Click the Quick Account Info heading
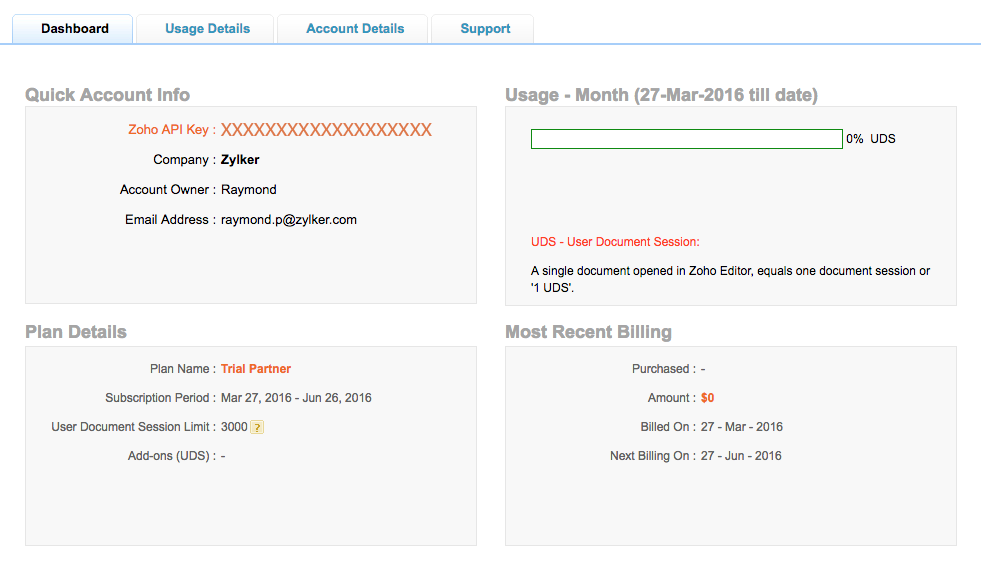Viewport: 981px width, 569px height. [107, 95]
